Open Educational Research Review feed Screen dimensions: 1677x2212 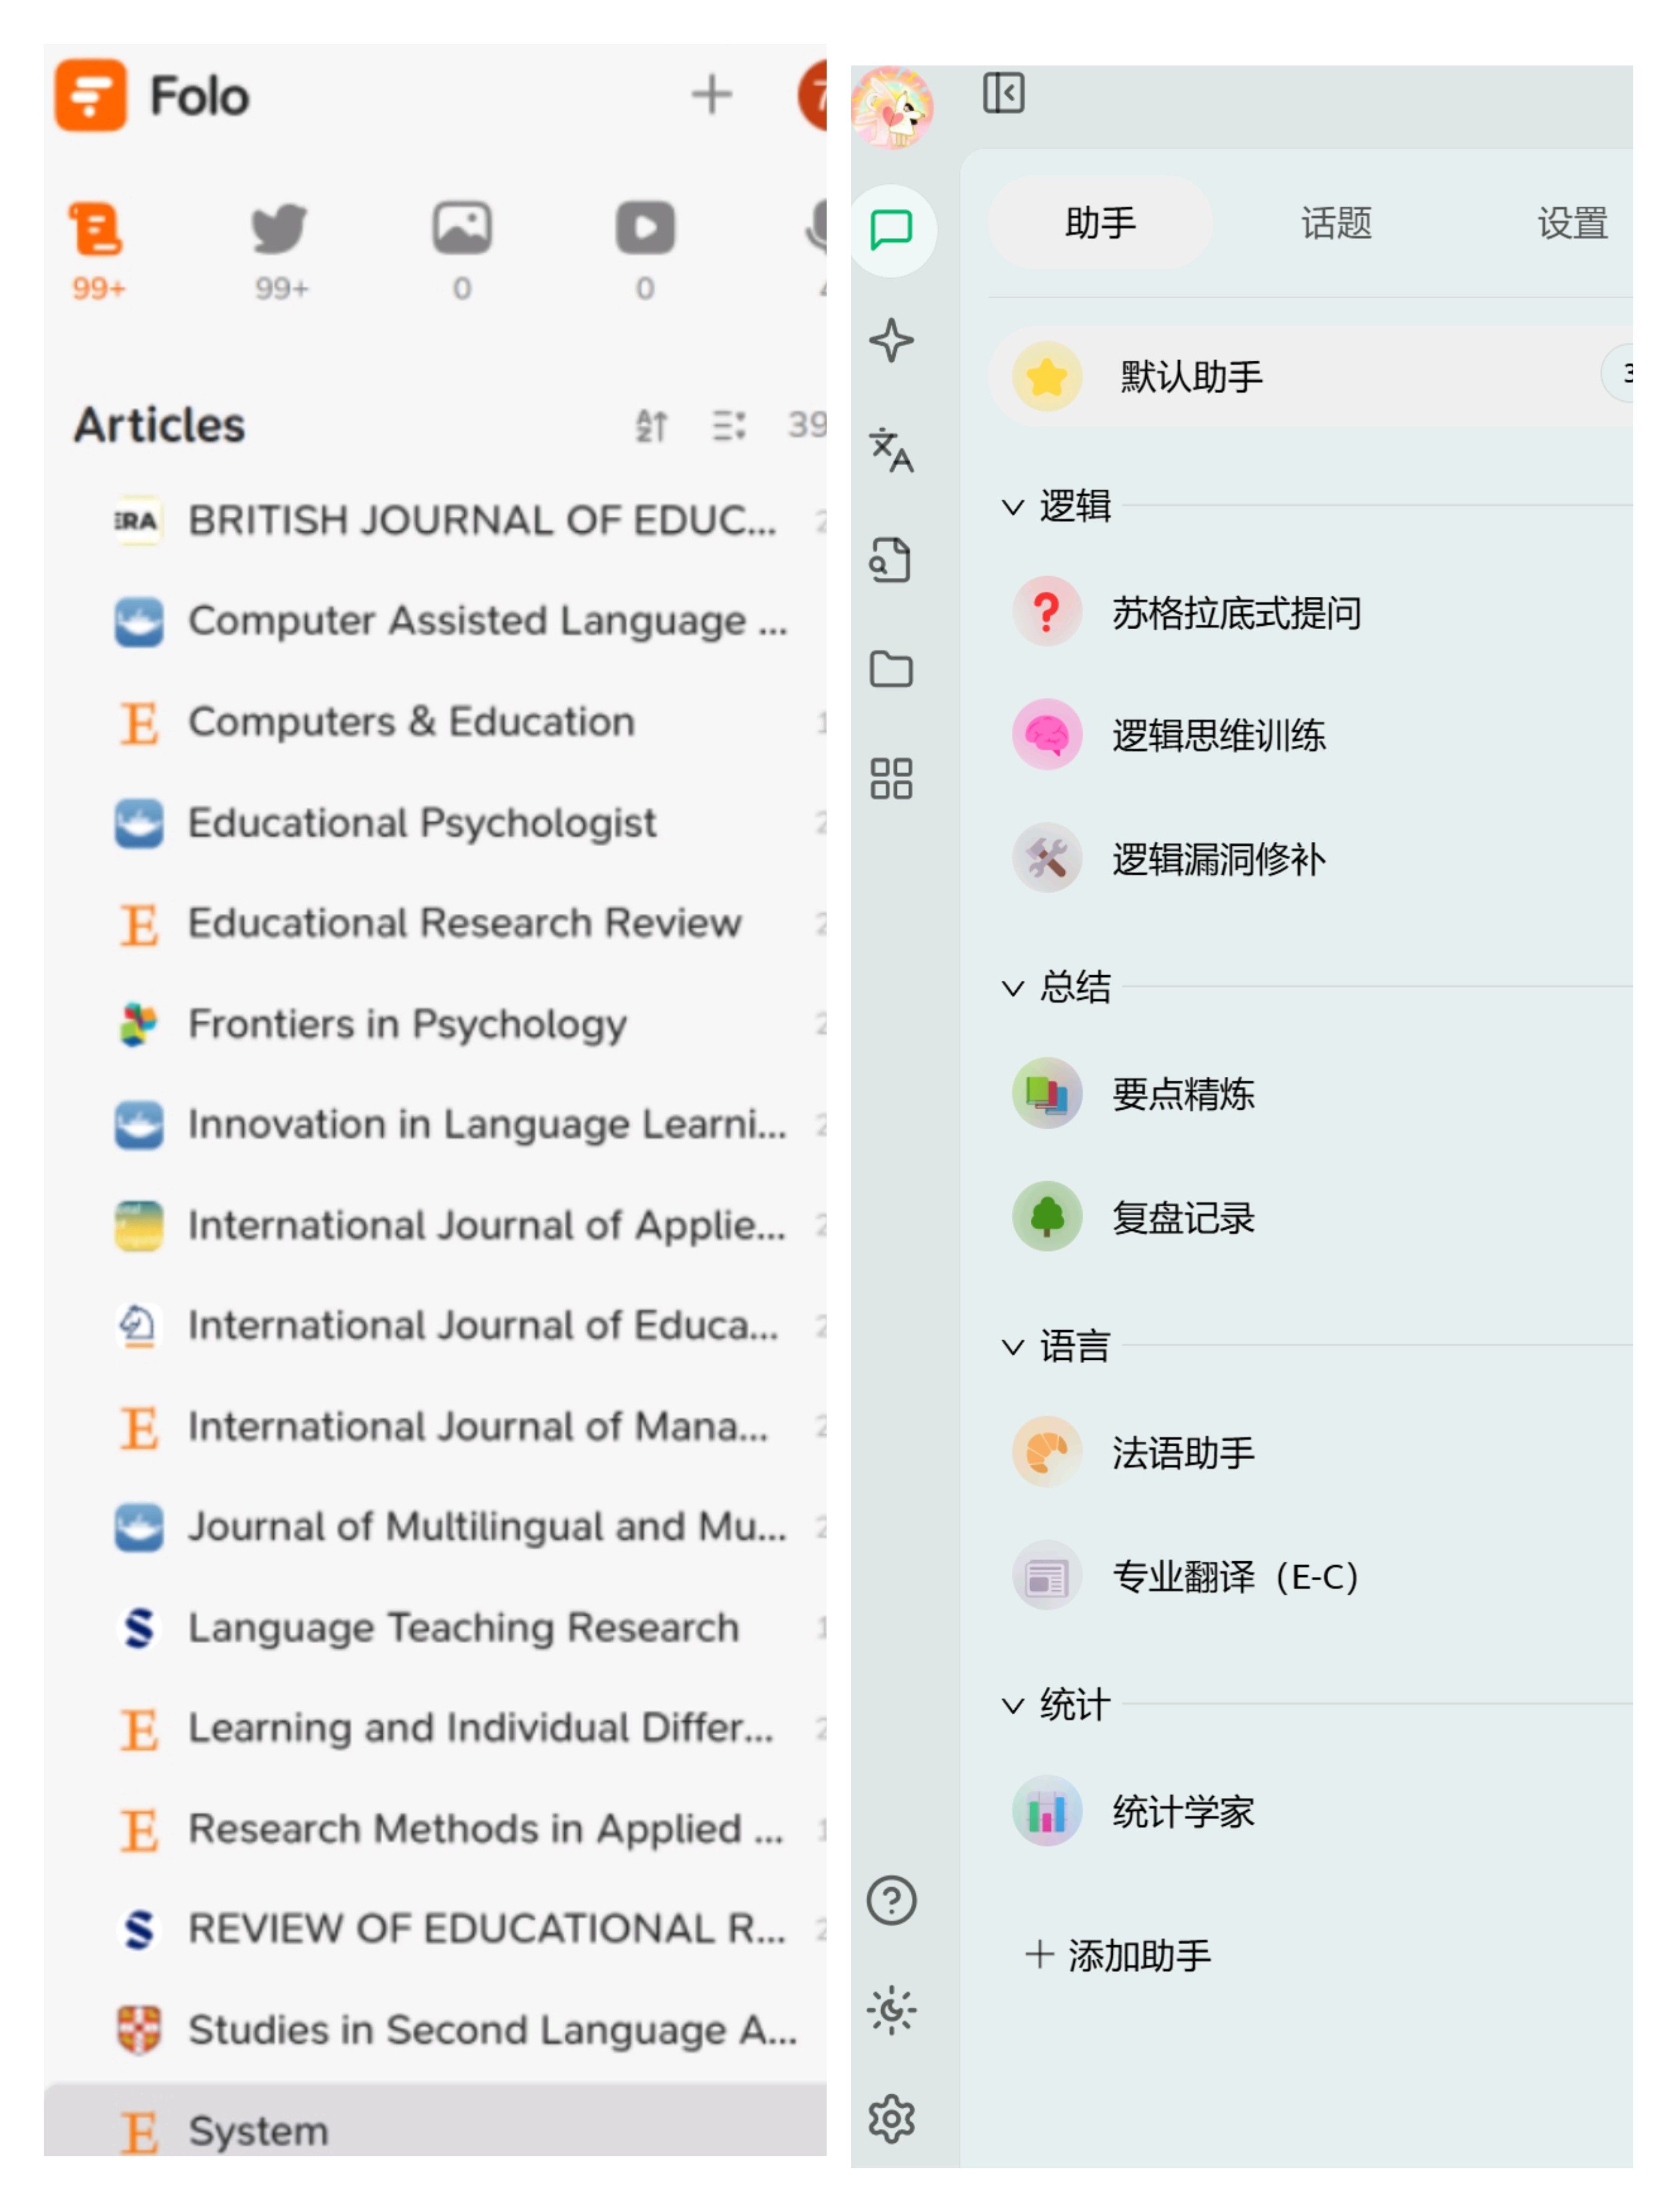point(435,923)
